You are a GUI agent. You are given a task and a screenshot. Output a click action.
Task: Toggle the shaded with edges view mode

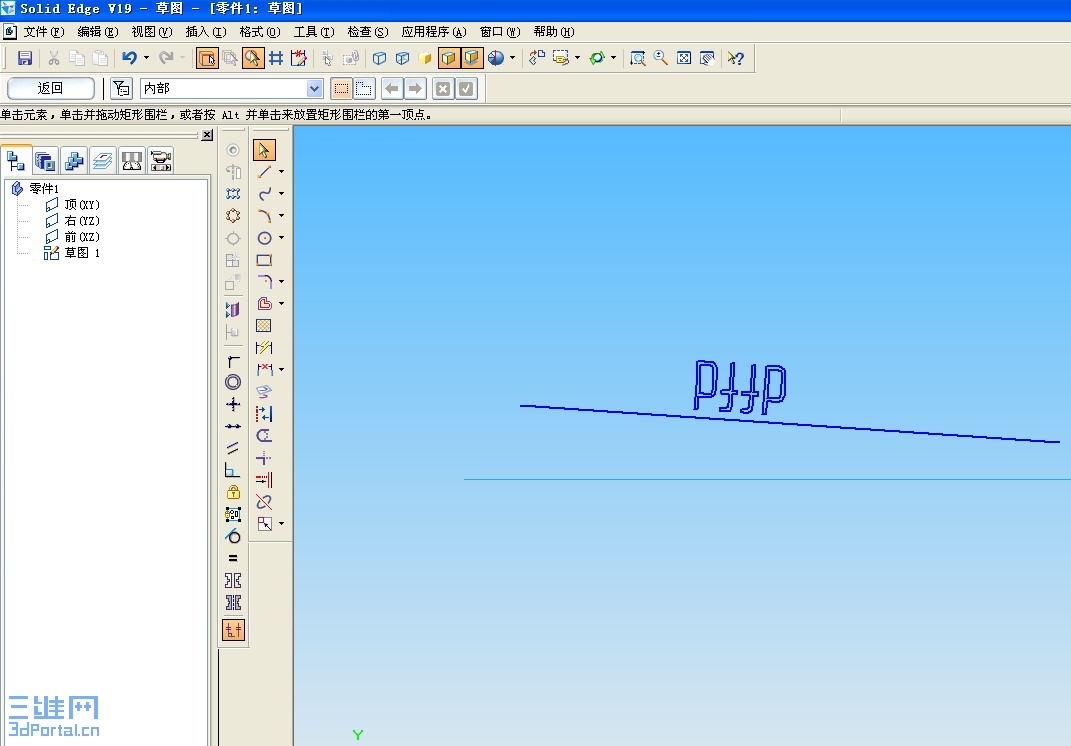point(448,58)
